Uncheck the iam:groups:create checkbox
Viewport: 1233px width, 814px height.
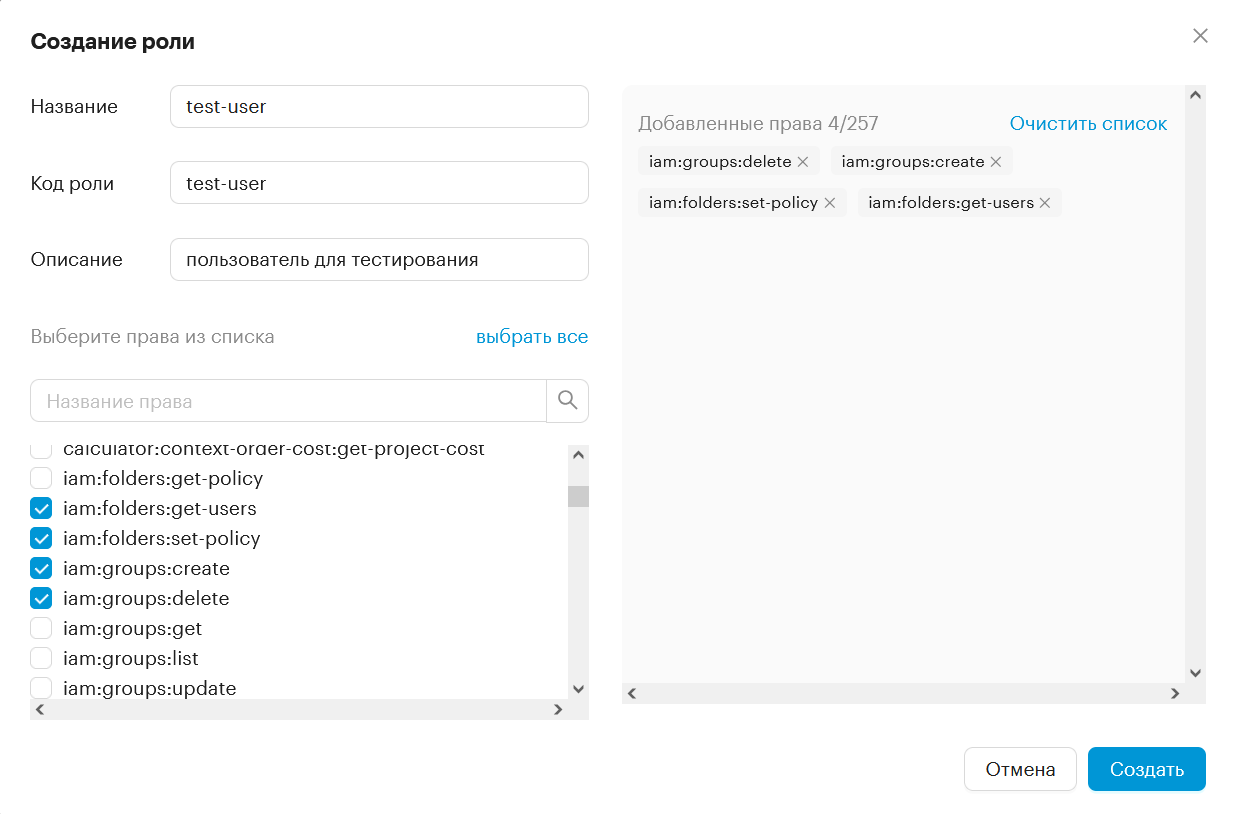pyautogui.click(x=41, y=568)
